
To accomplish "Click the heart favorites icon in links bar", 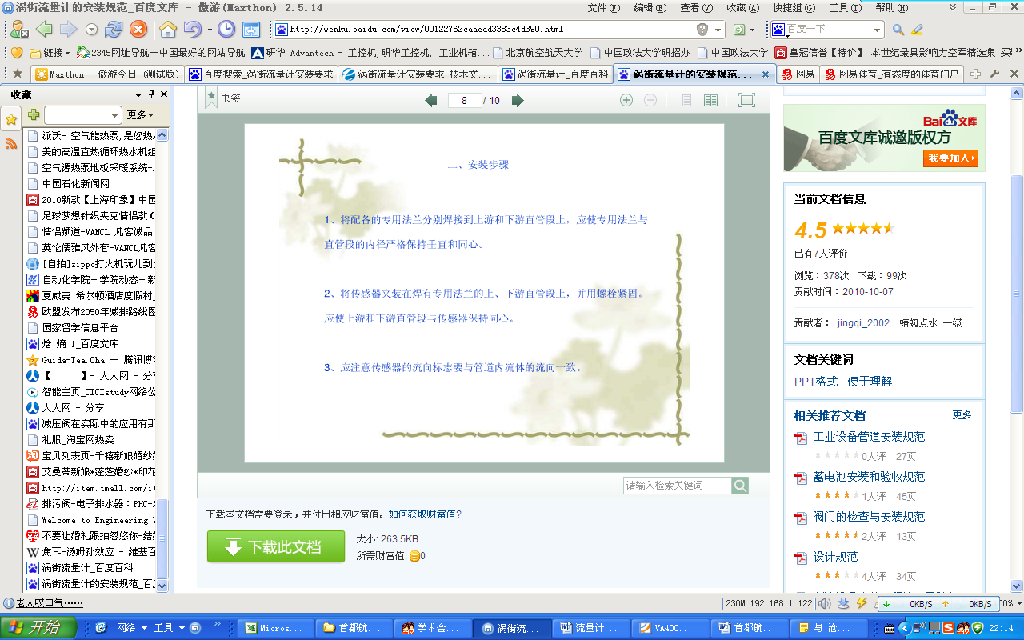I will 16,52.
